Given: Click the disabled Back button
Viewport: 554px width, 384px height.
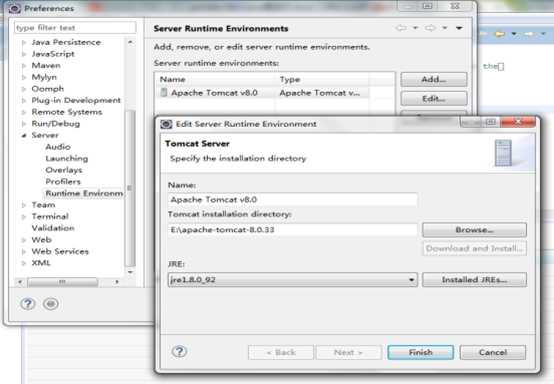Looking at the screenshot, I should (x=281, y=352).
